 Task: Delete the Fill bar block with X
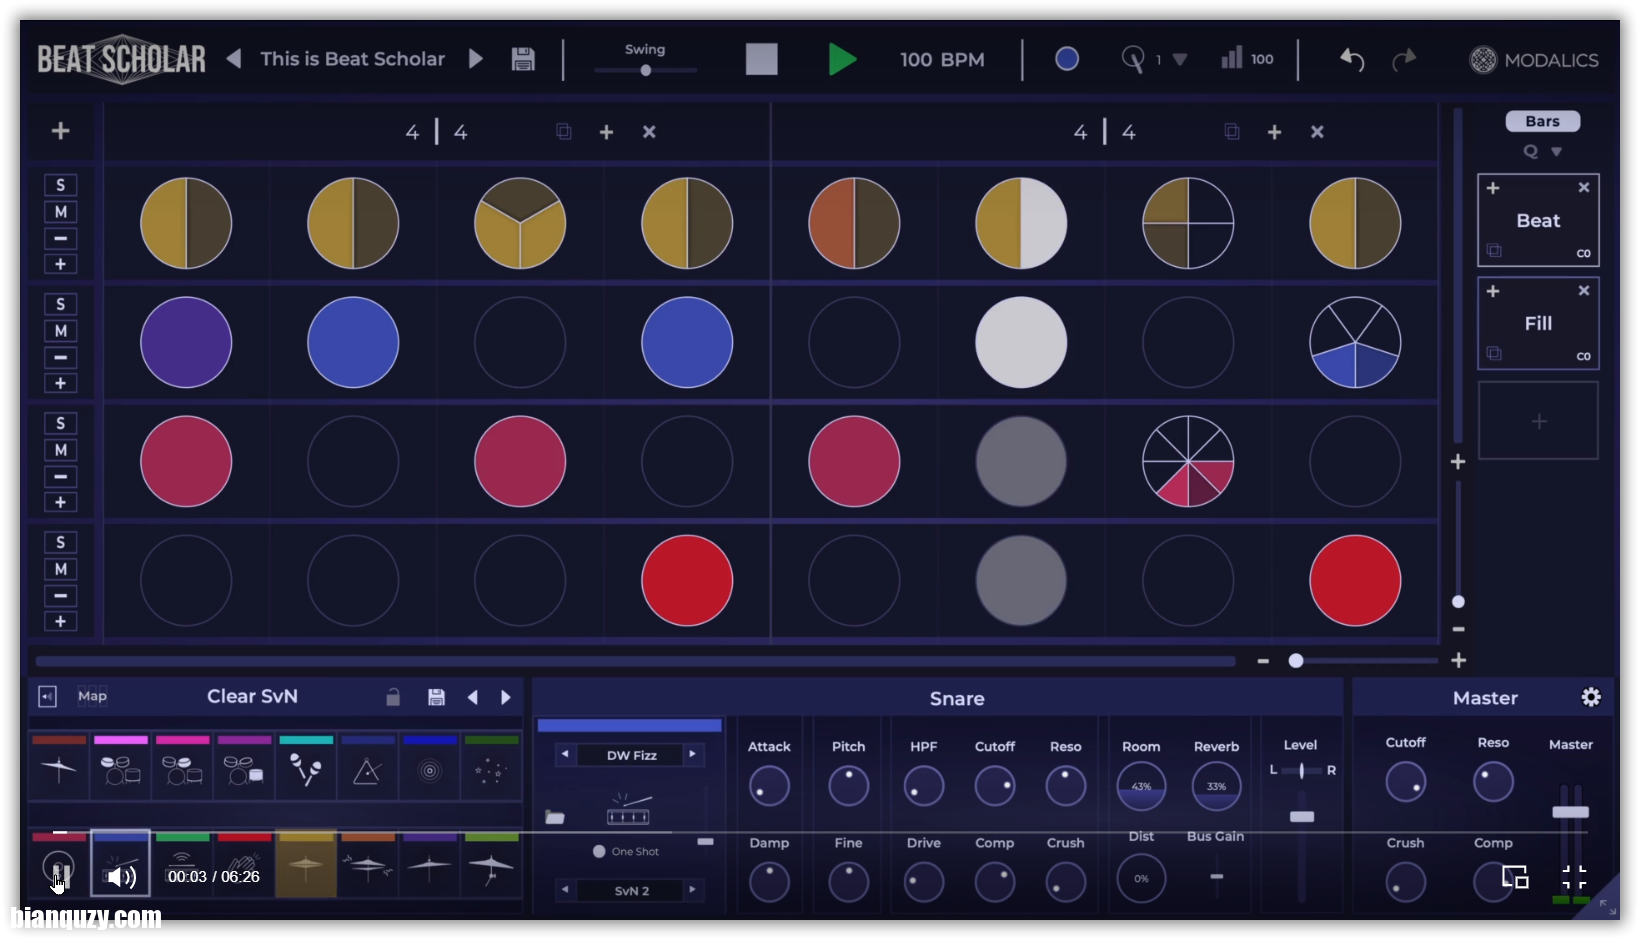pyautogui.click(x=1584, y=291)
